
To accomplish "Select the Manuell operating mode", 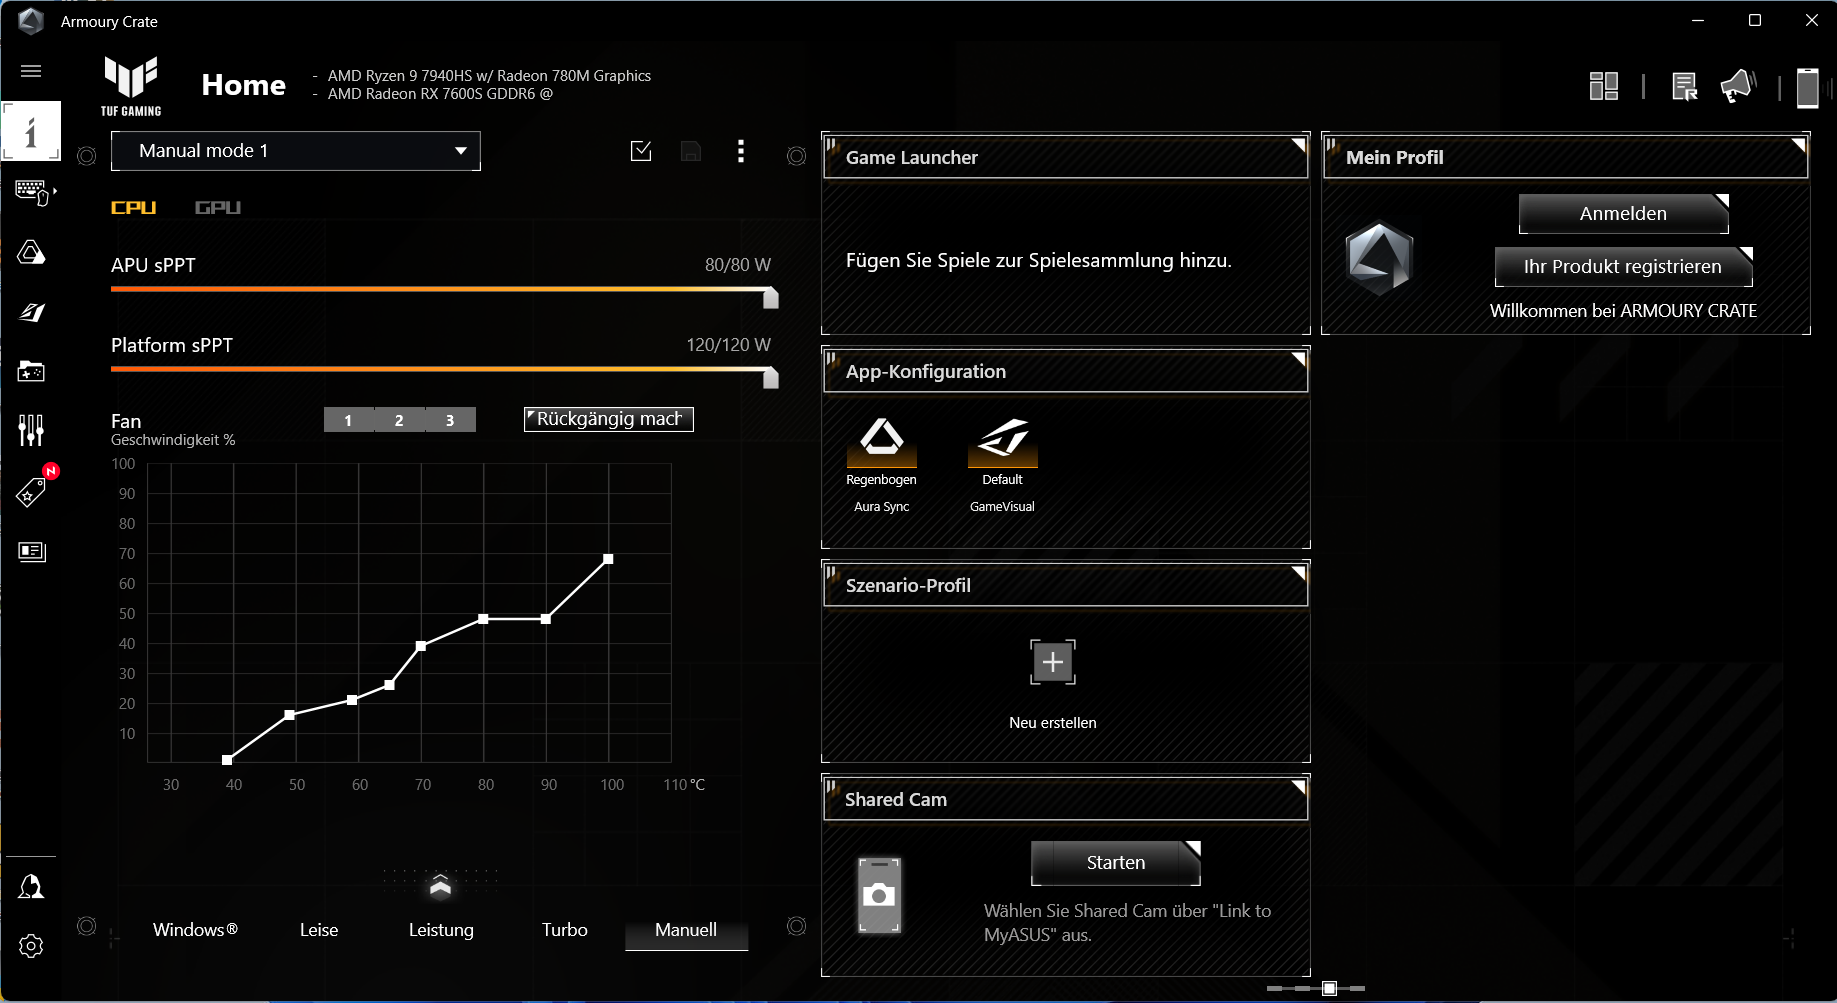I will pyautogui.click(x=686, y=930).
